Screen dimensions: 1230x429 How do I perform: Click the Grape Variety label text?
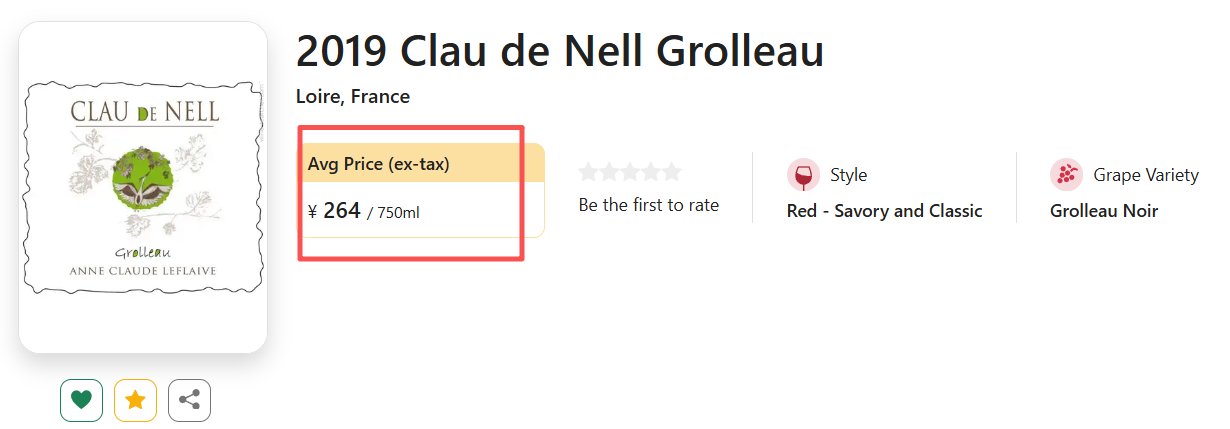click(1145, 175)
